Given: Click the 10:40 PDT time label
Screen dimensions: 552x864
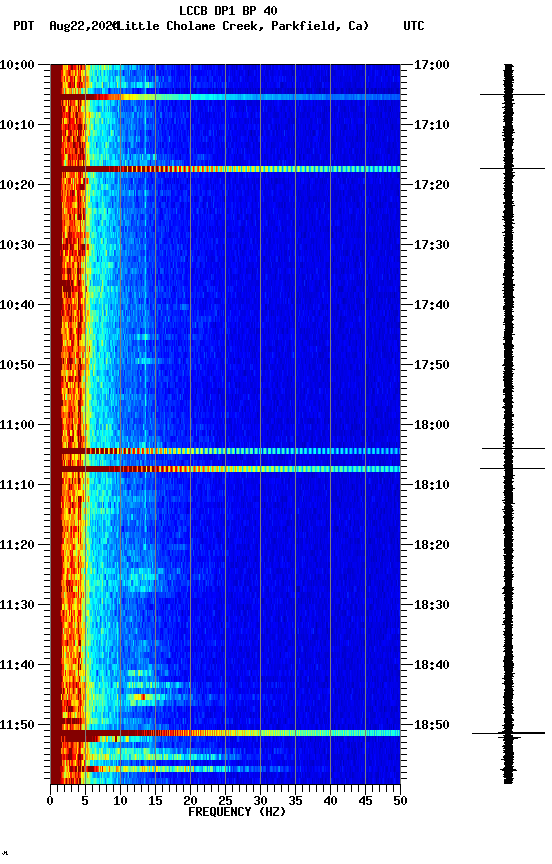Looking at the screenshot, I should click(17, 305).
